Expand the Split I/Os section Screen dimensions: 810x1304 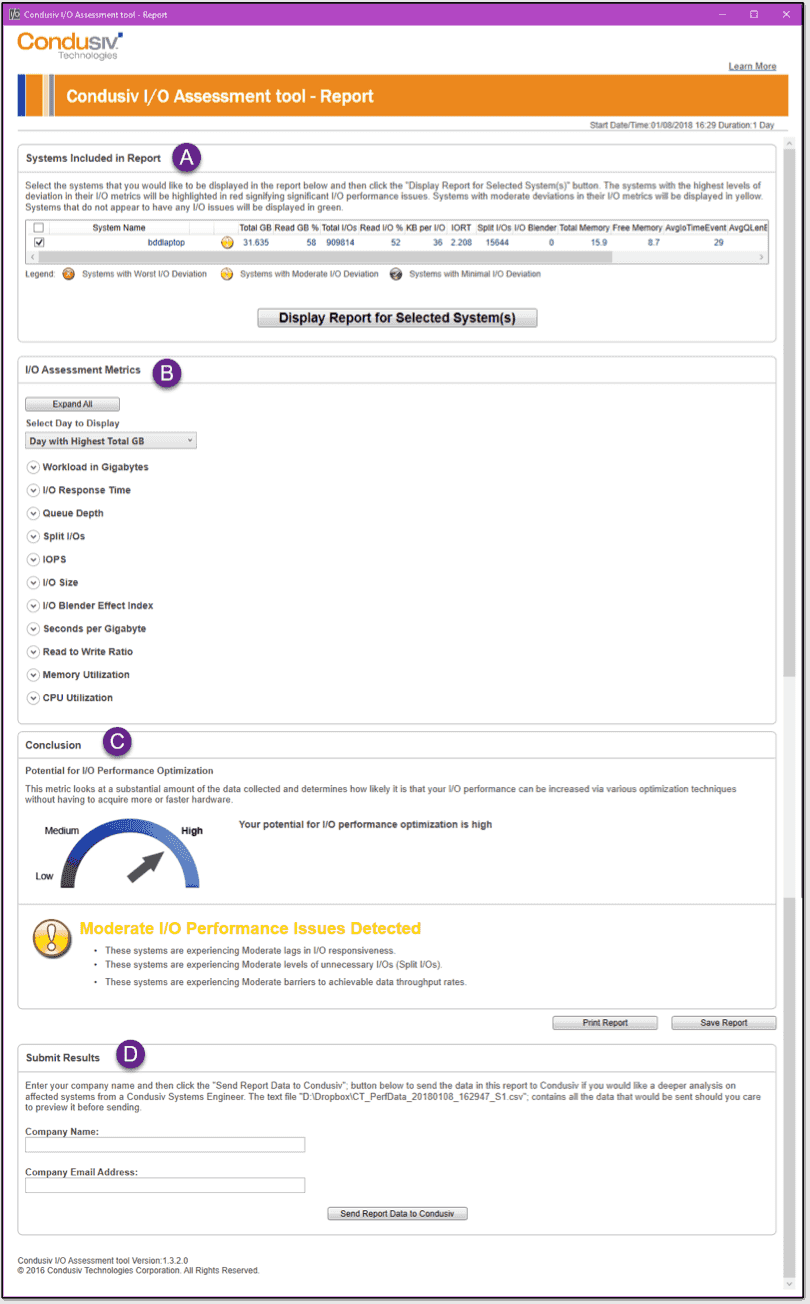33,536
